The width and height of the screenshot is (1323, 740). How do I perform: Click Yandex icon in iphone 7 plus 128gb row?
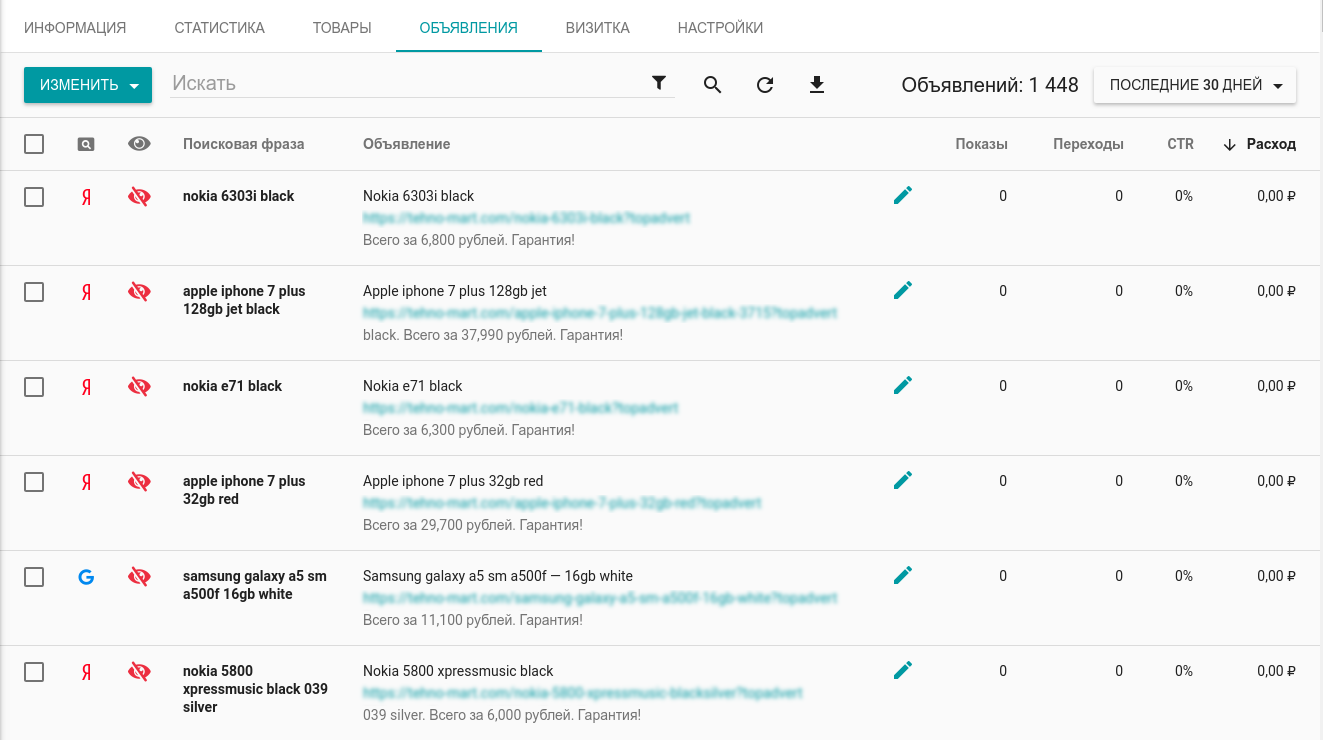[x=86, y=292]
